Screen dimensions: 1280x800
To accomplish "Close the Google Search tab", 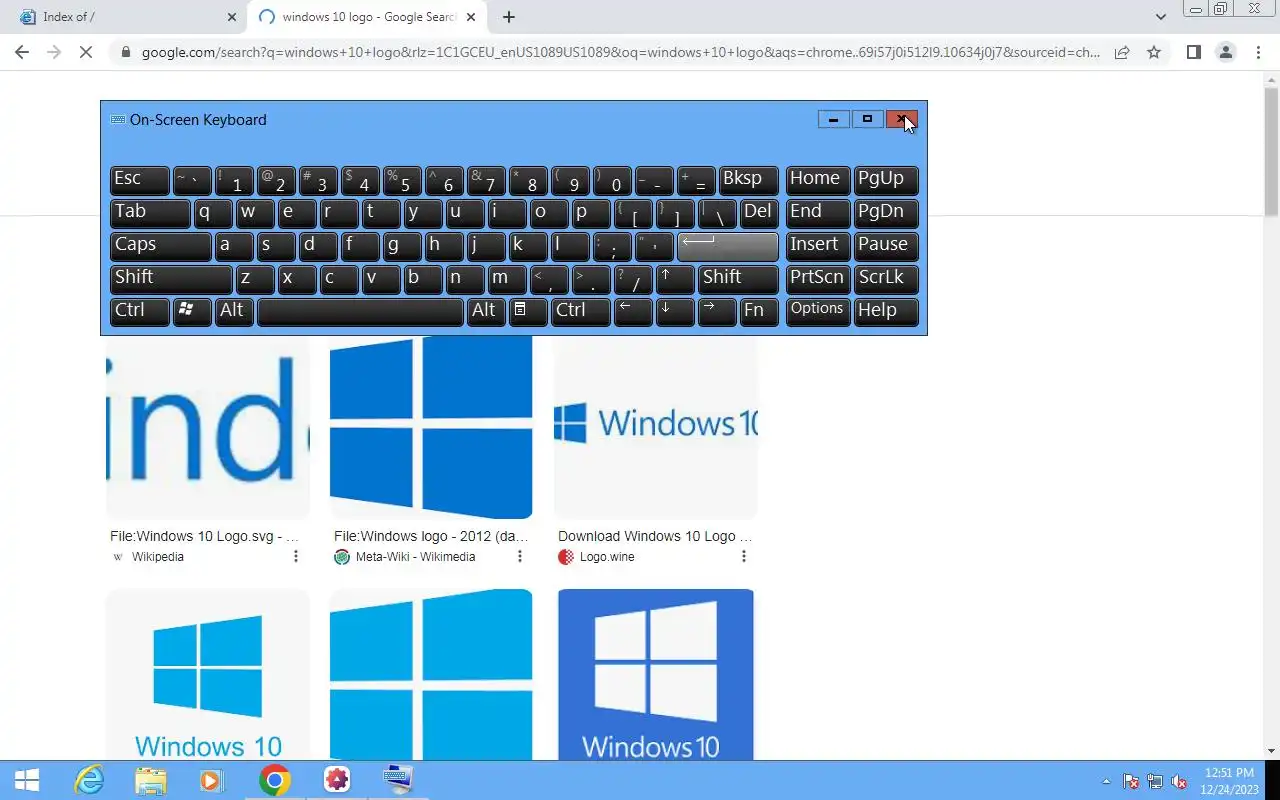I will [x=472, y=17].
